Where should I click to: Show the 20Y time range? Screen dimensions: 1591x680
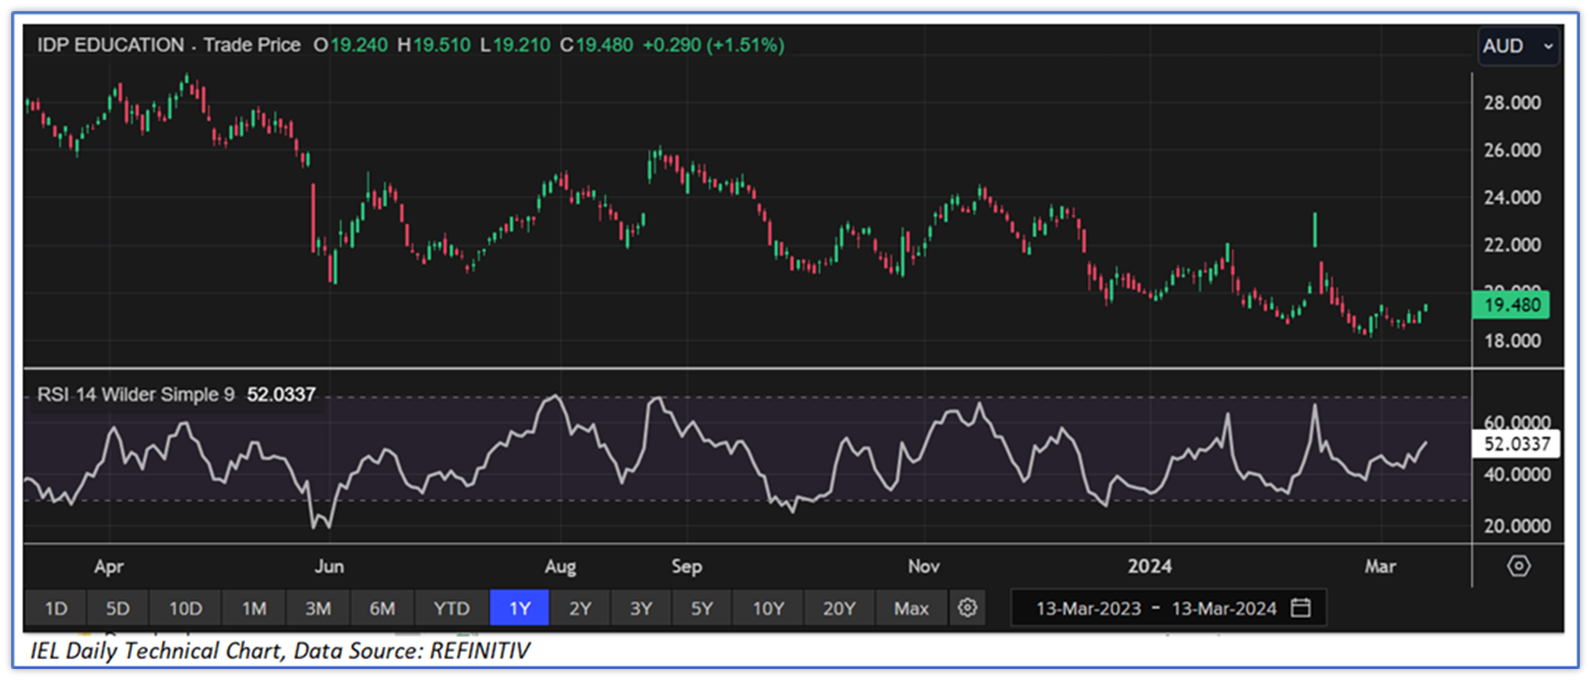[x=839, y=608]
